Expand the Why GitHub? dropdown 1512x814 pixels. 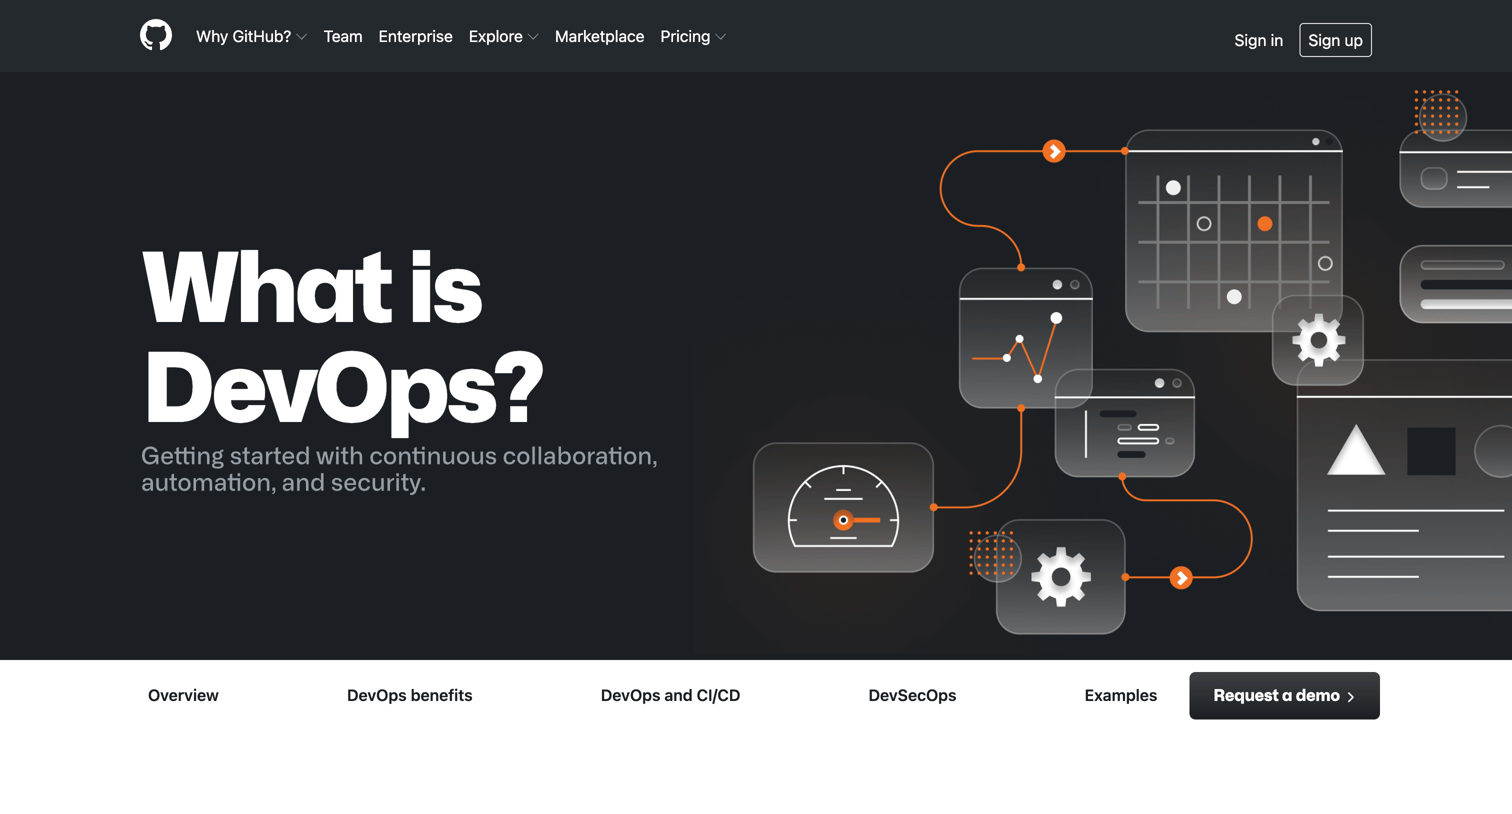click(251, 37)
